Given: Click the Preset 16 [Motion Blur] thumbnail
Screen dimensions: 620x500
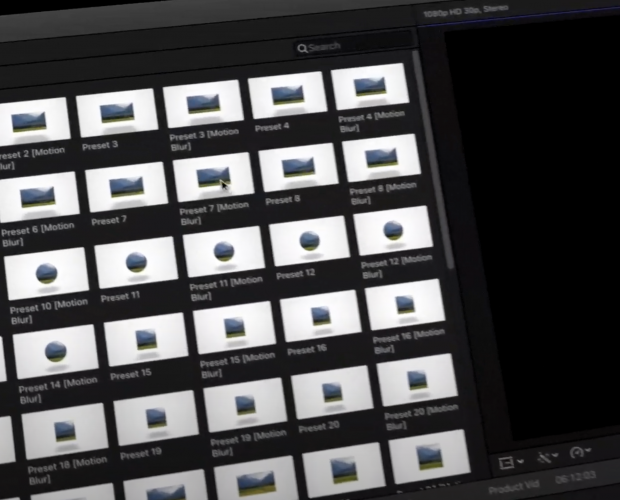Looking at the screenshot, I should tap(405, 304).
